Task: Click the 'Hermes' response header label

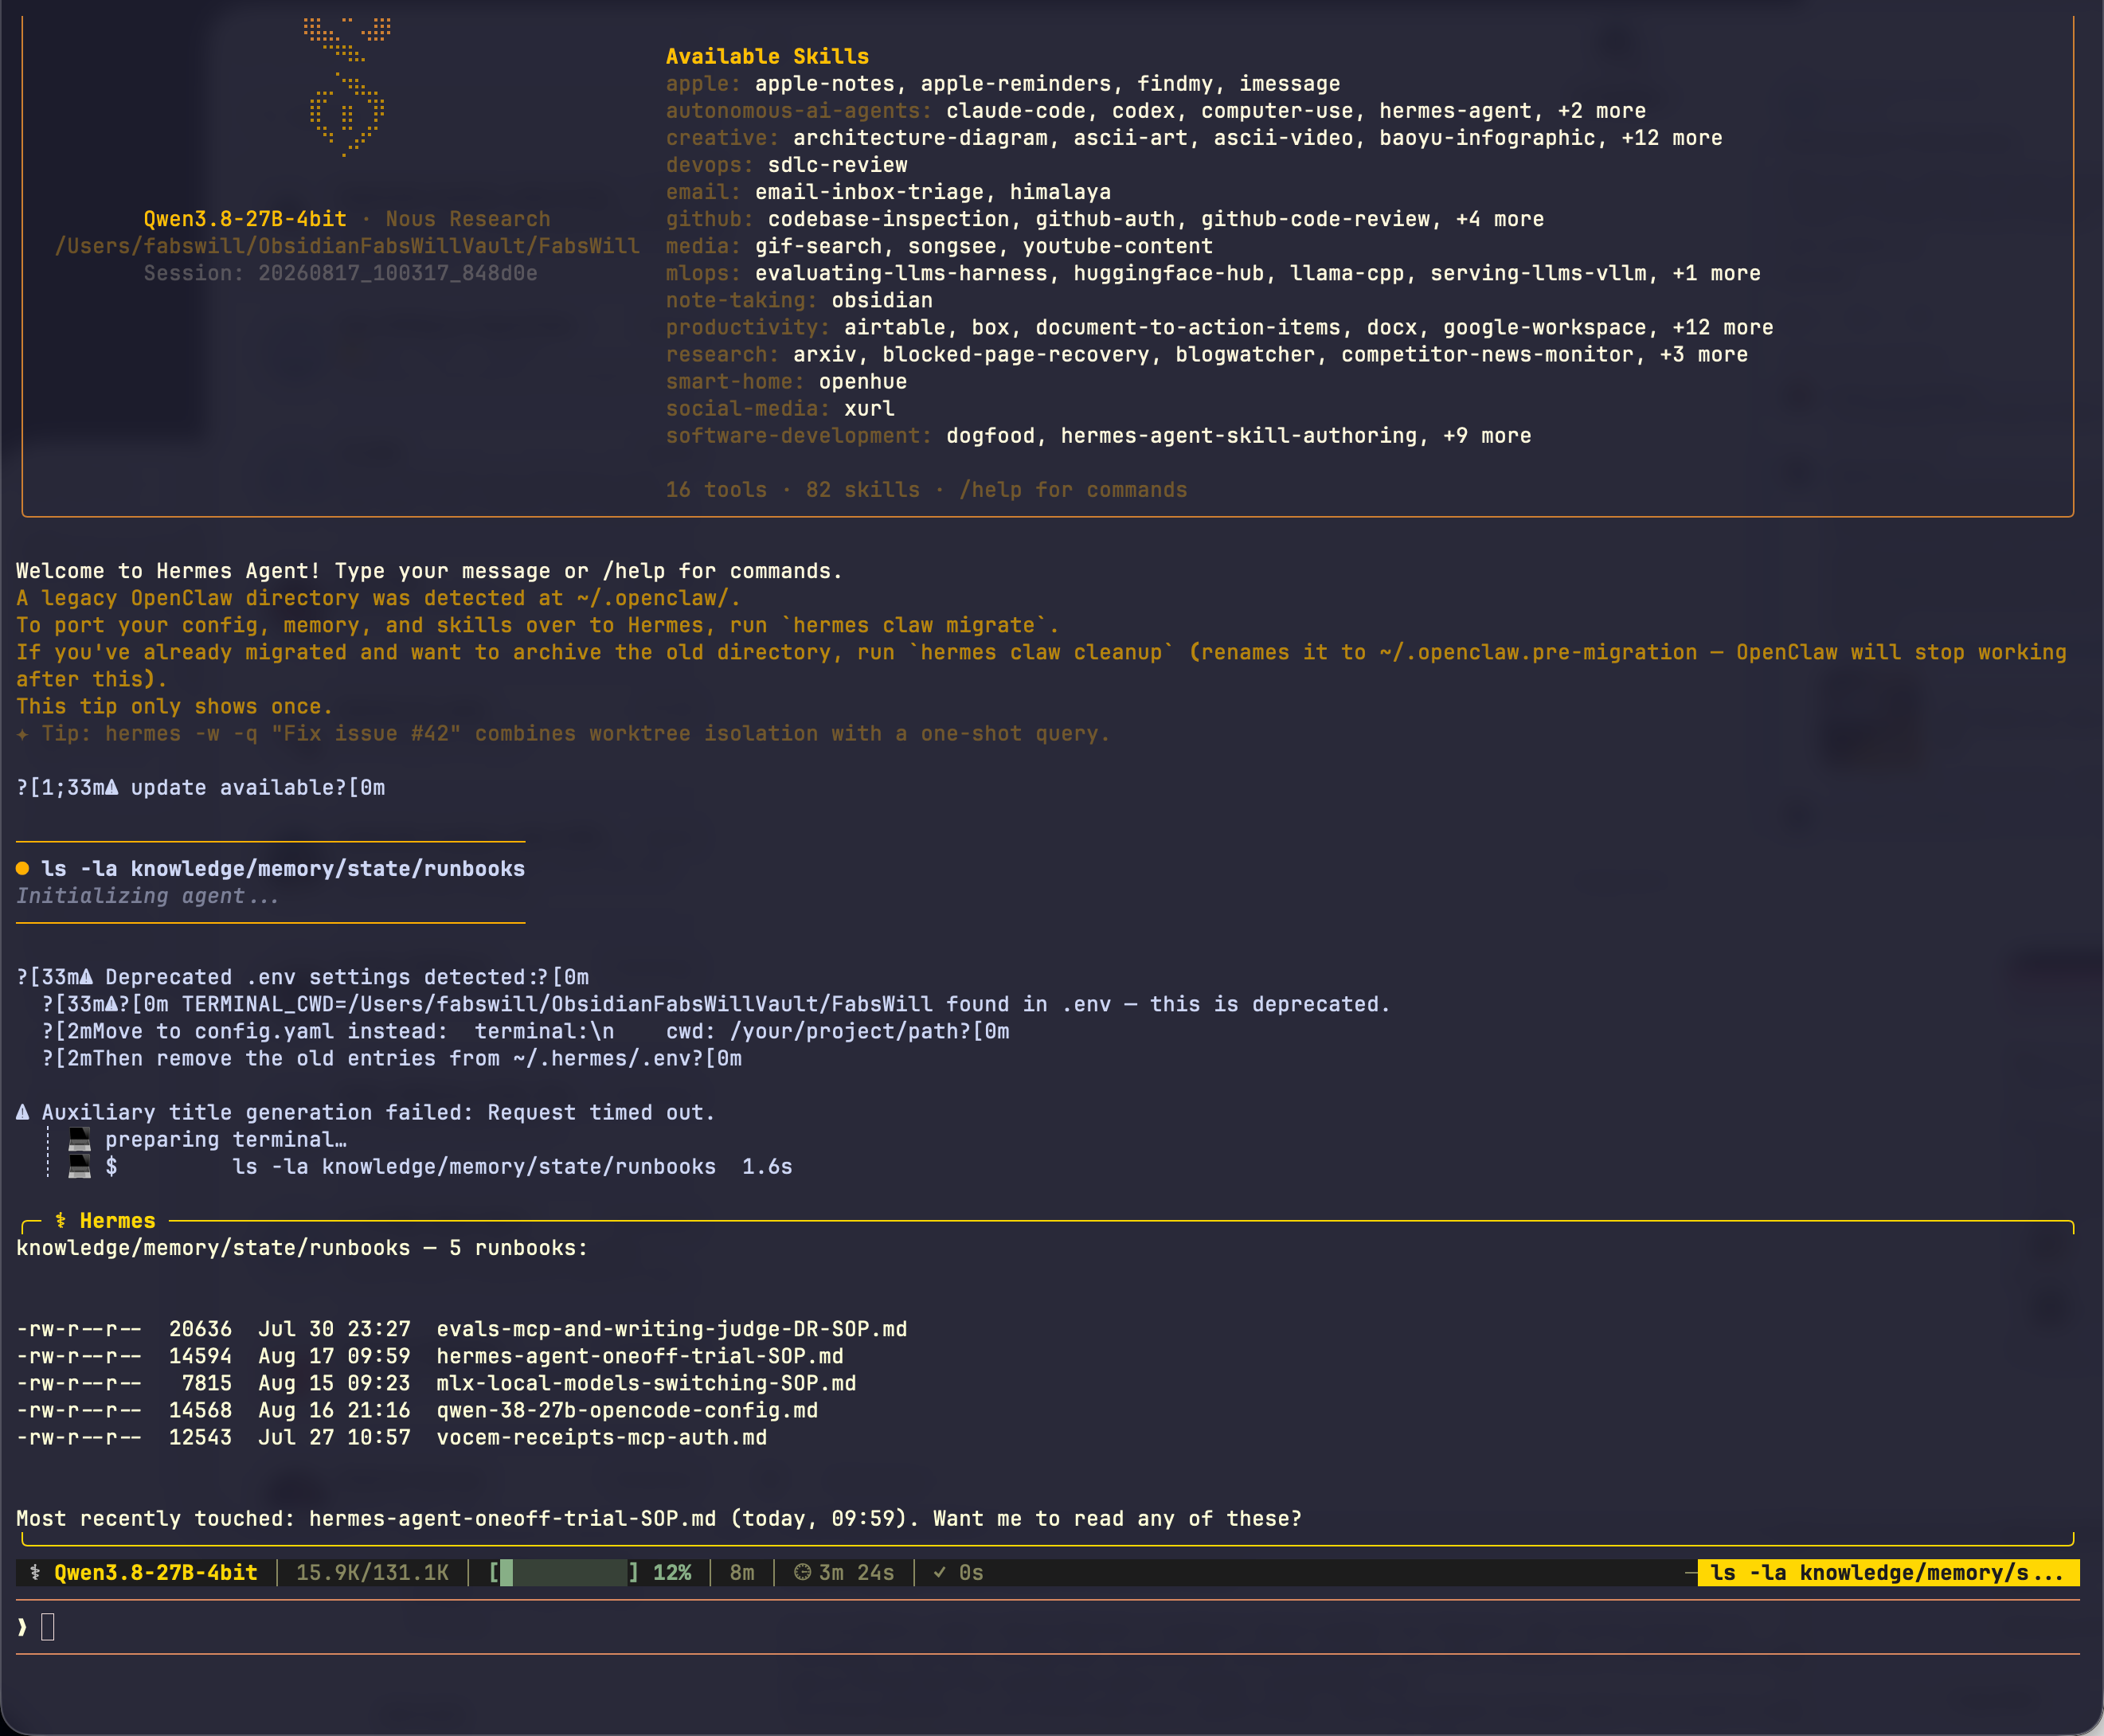Action: click(x=118, y=1220)
